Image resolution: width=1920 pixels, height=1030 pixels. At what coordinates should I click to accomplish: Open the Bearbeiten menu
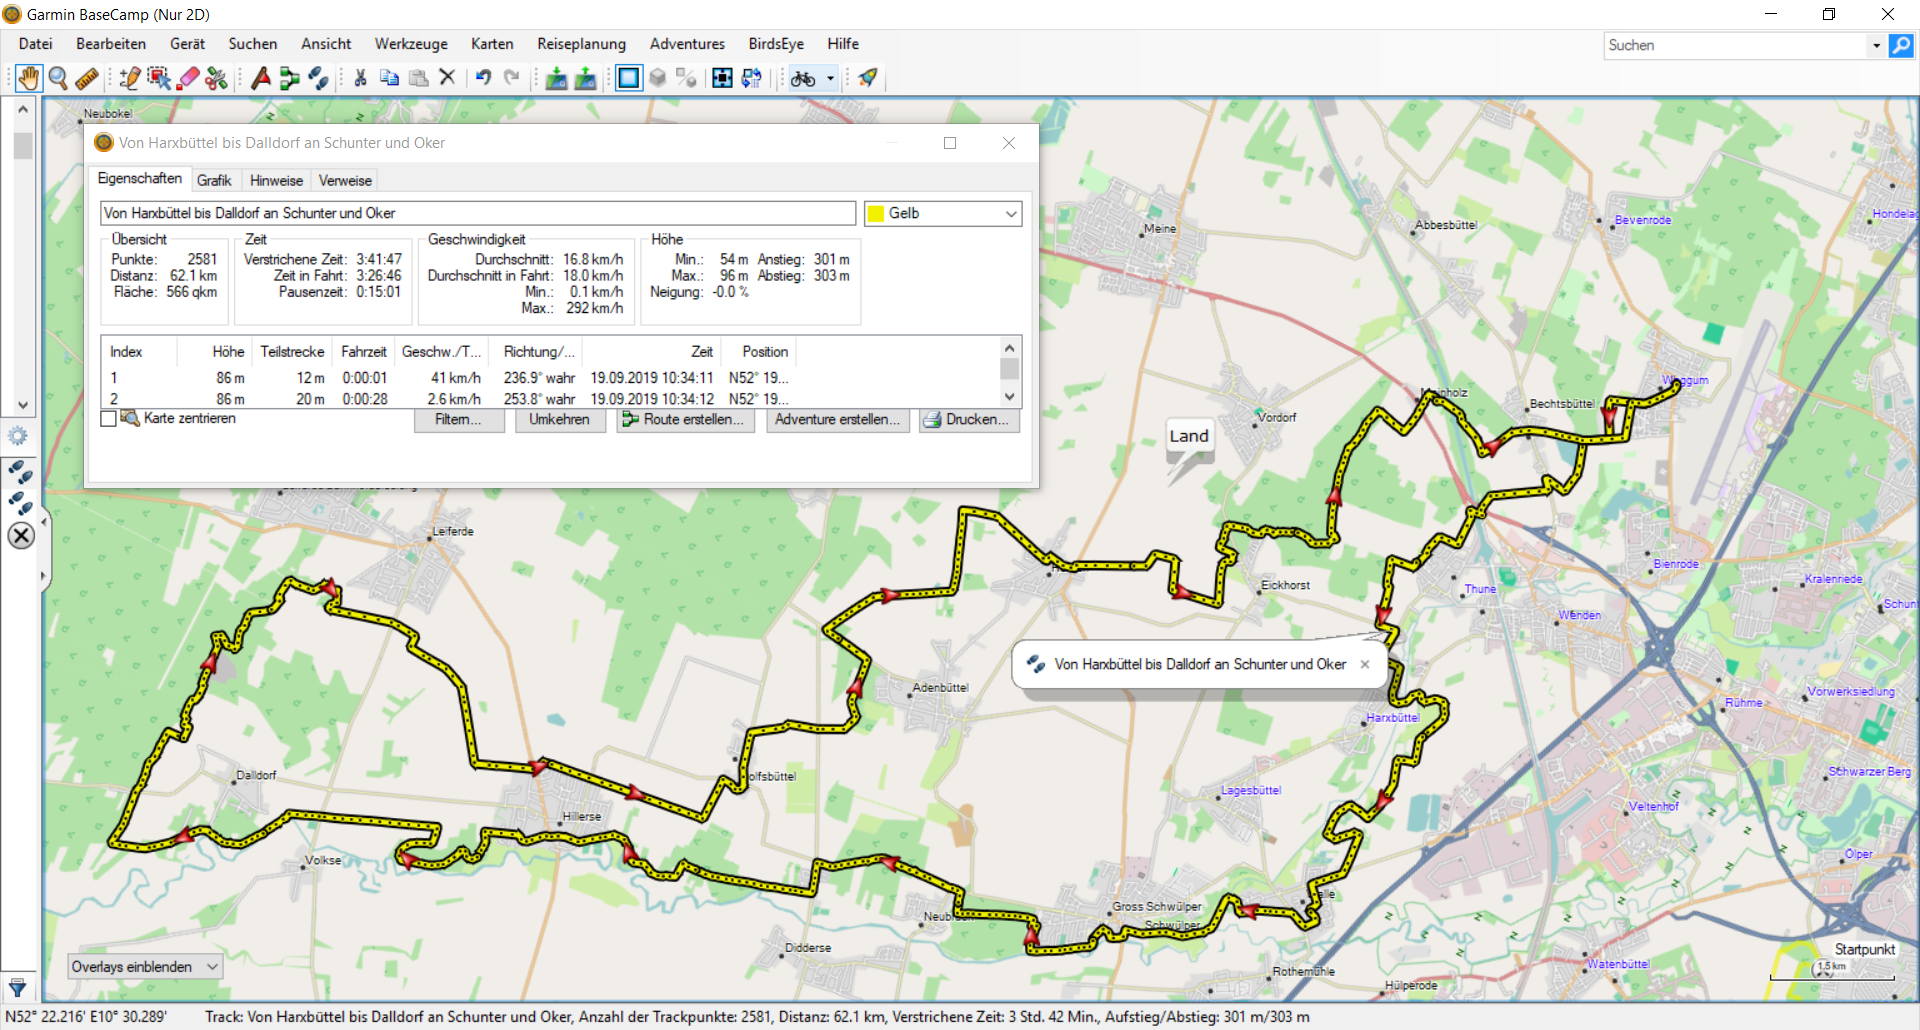111,44
